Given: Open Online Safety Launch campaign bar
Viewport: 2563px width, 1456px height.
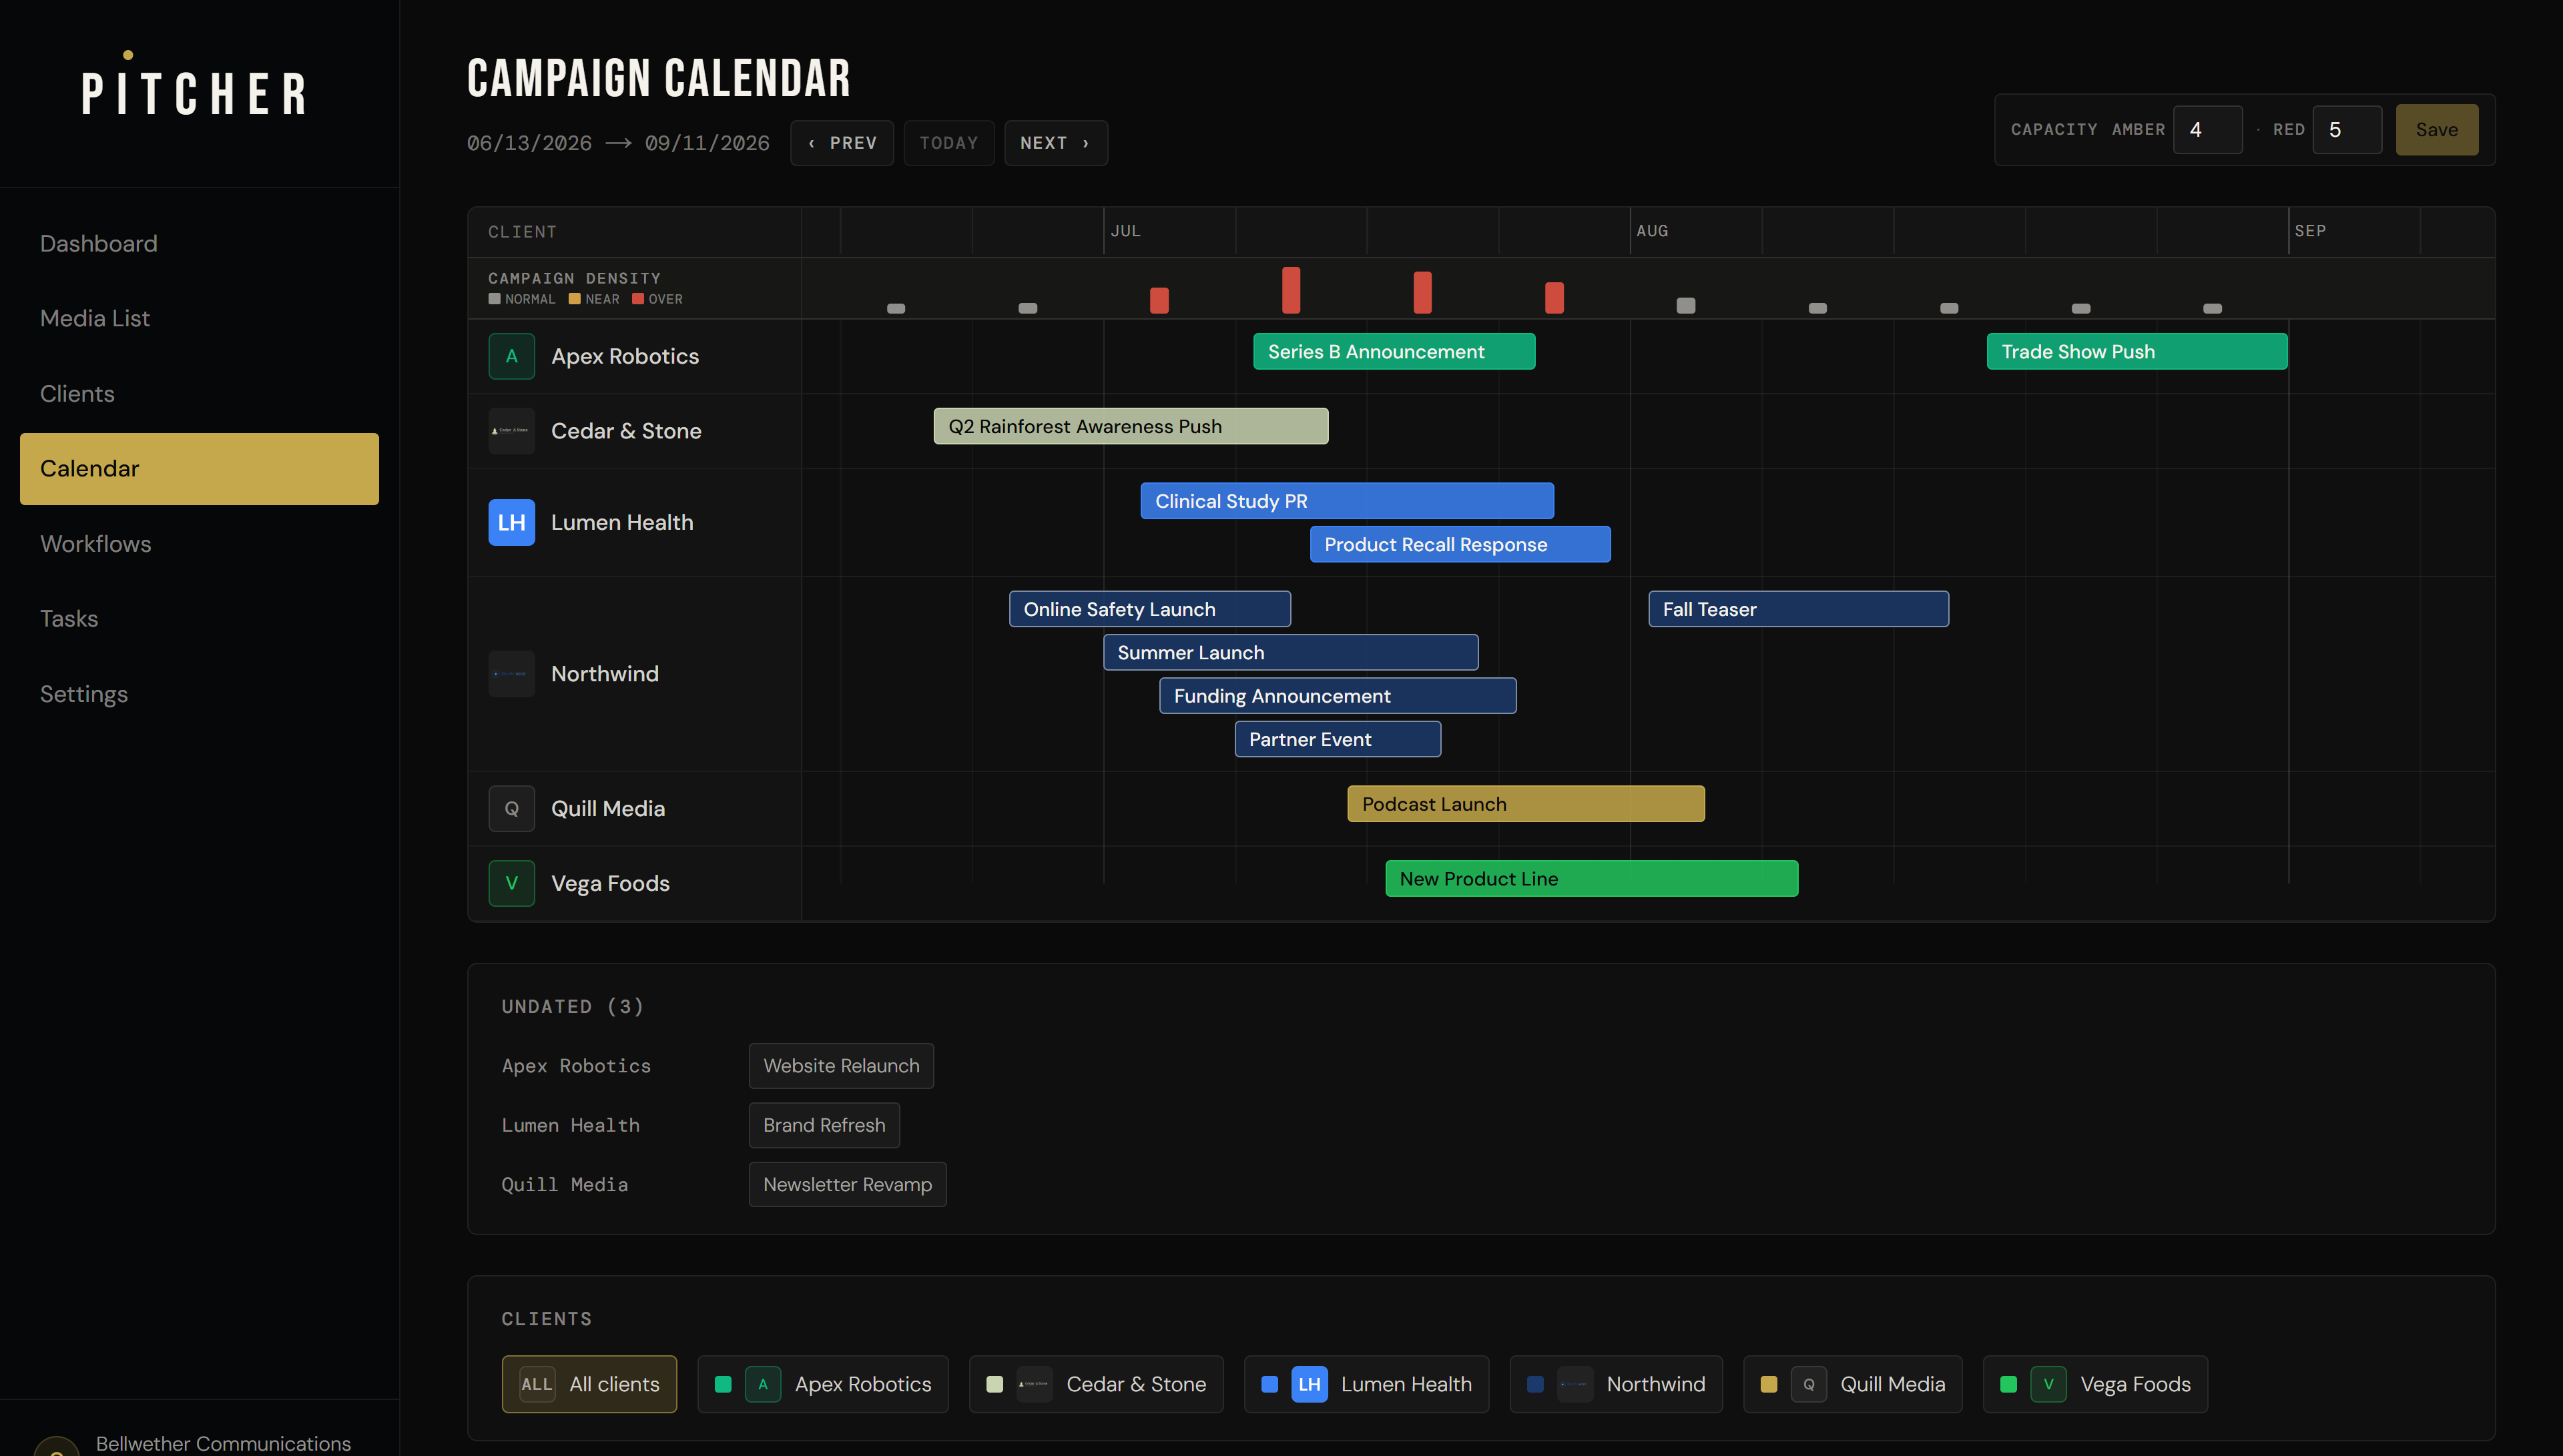Looking at the screenshot, I should (1150, 609).
